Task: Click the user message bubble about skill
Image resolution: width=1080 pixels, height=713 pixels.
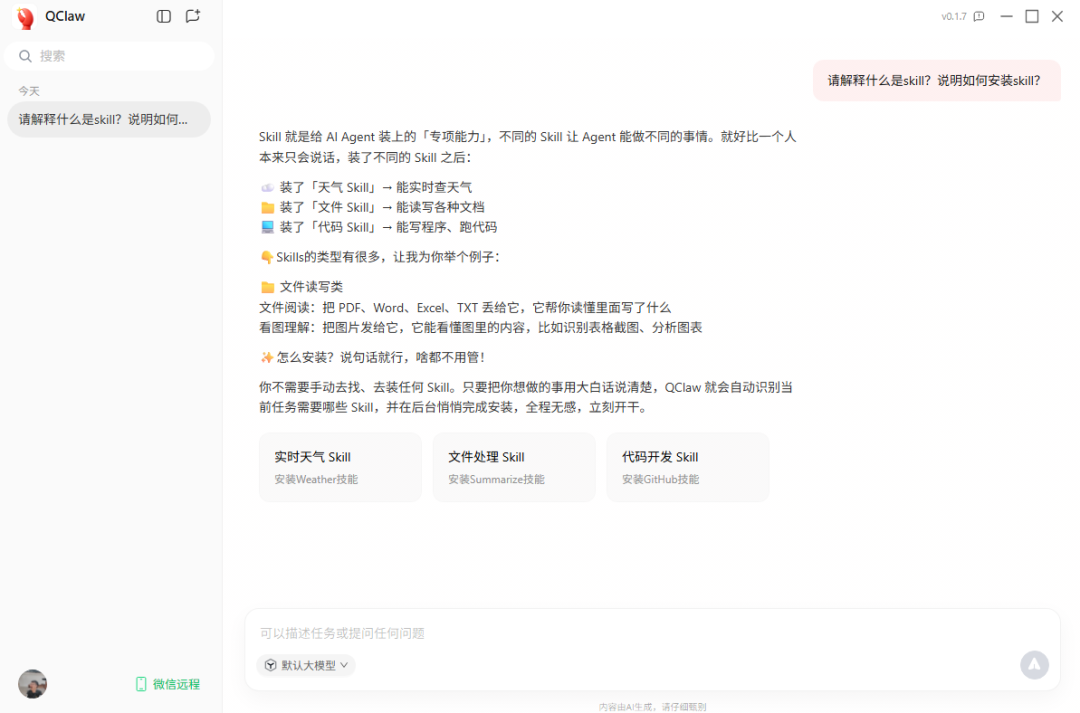Action: point(937,81)
